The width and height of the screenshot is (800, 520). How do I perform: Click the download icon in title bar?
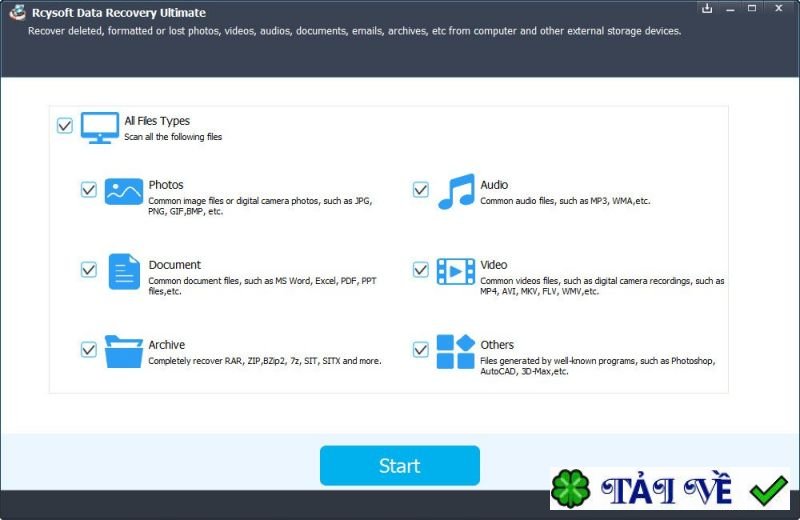point(707,8)
